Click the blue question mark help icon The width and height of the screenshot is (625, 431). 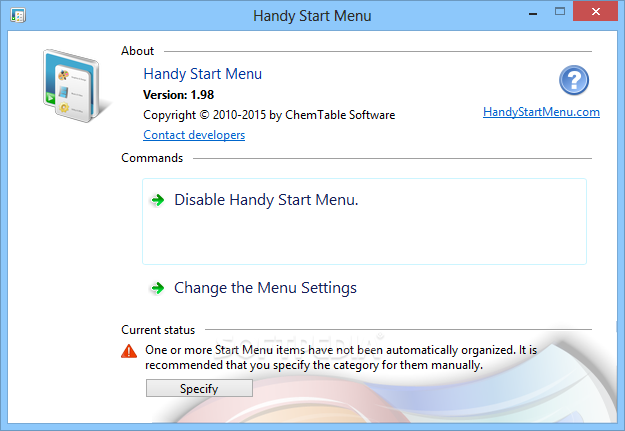[x=574, y=80]
